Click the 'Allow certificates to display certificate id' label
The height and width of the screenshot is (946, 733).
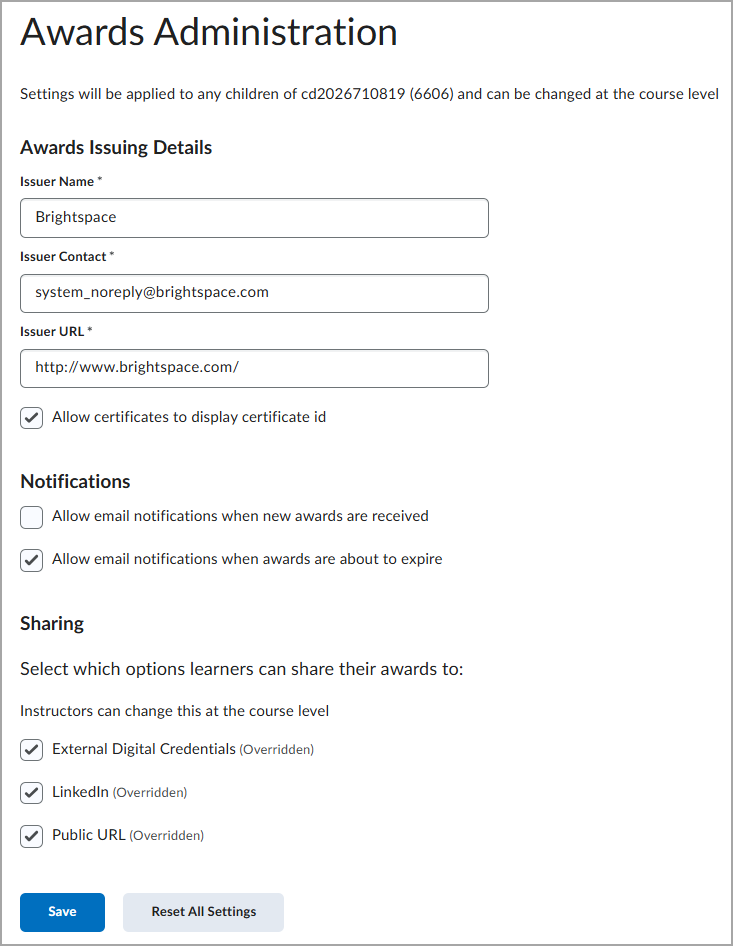pyautogui.click(x=189, y=417)
